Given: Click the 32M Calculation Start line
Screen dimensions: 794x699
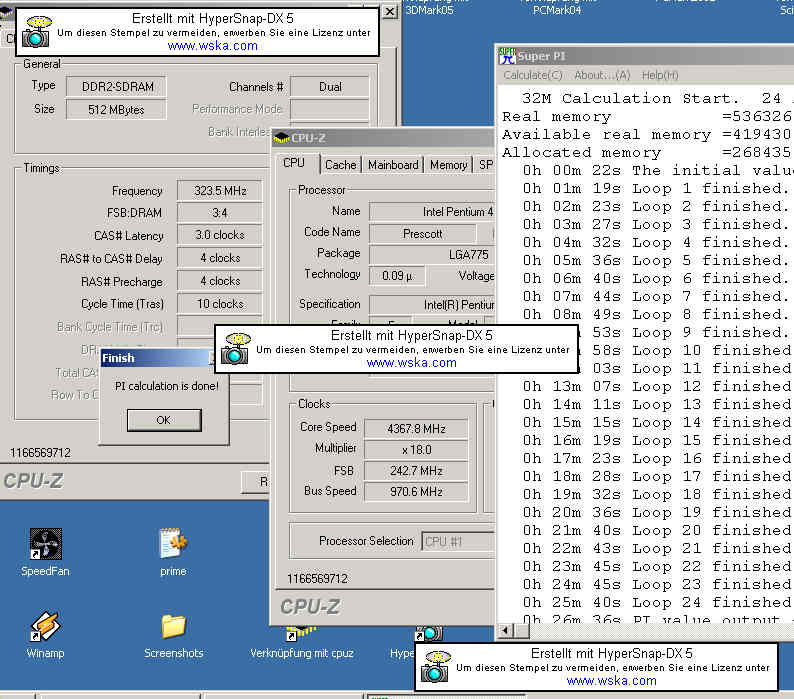Looking at the screenshot, I should tap(657, 98).
